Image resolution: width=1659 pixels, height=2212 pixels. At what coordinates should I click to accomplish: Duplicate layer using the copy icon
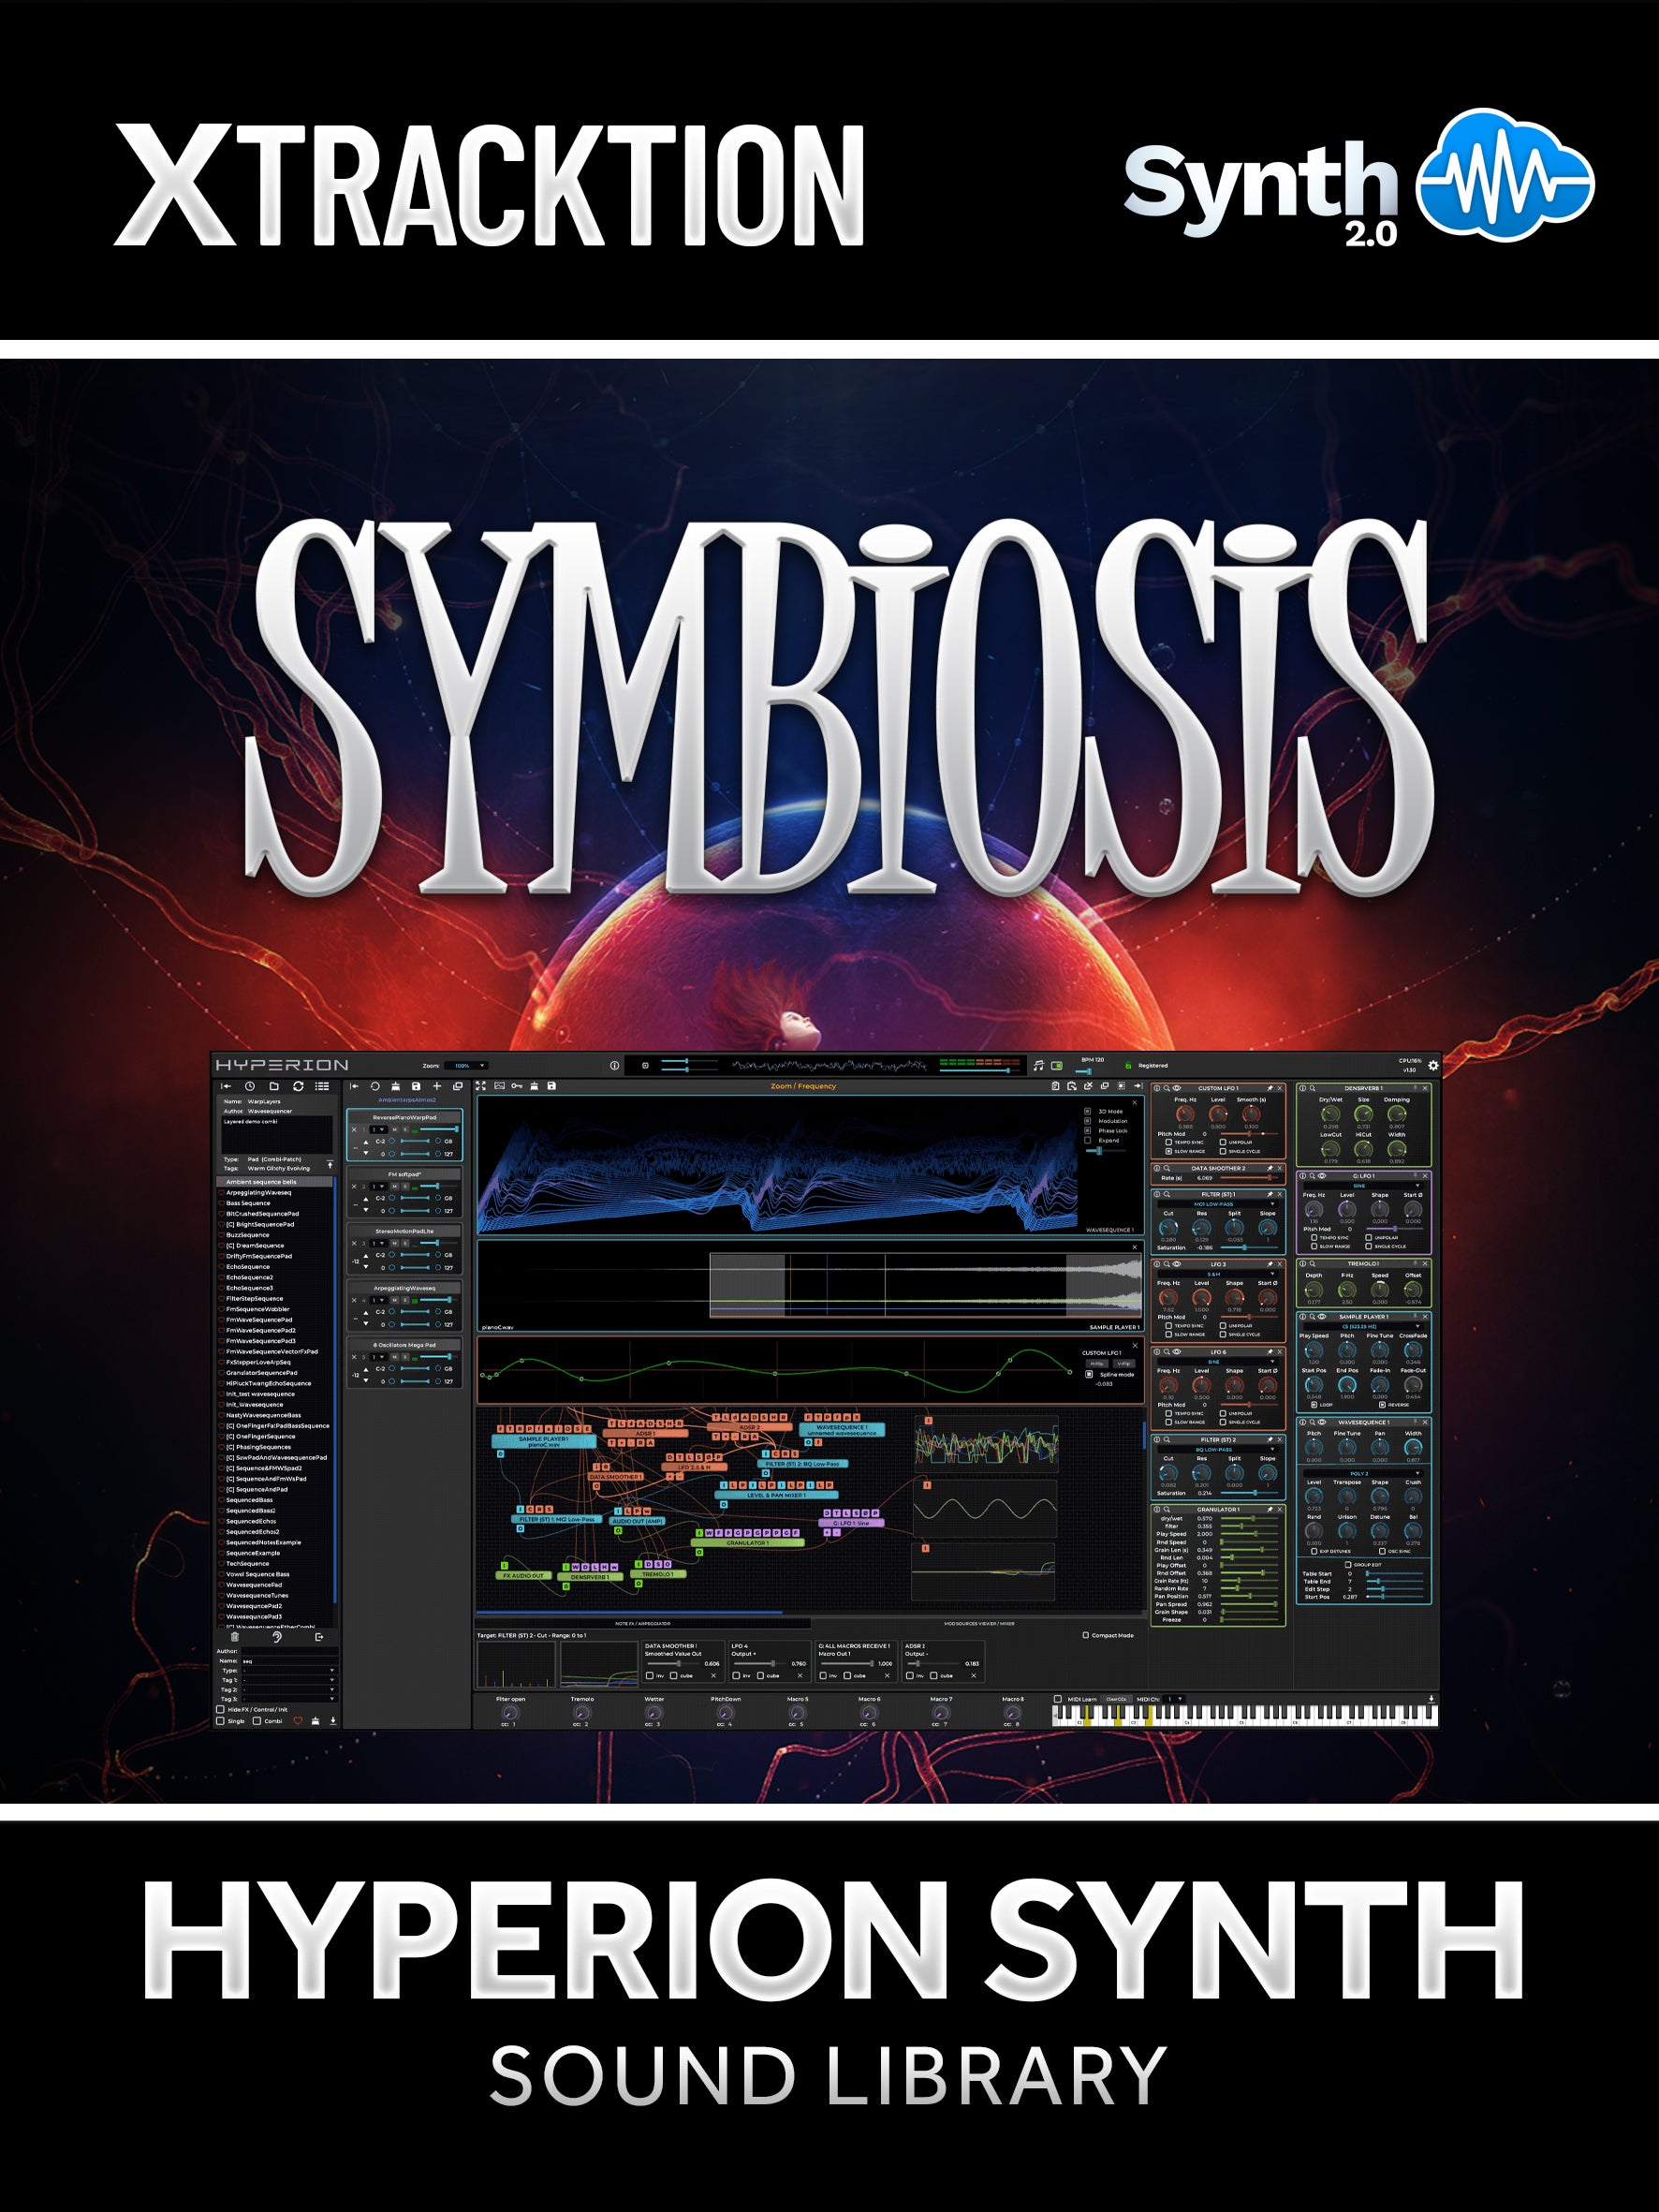458,1086
